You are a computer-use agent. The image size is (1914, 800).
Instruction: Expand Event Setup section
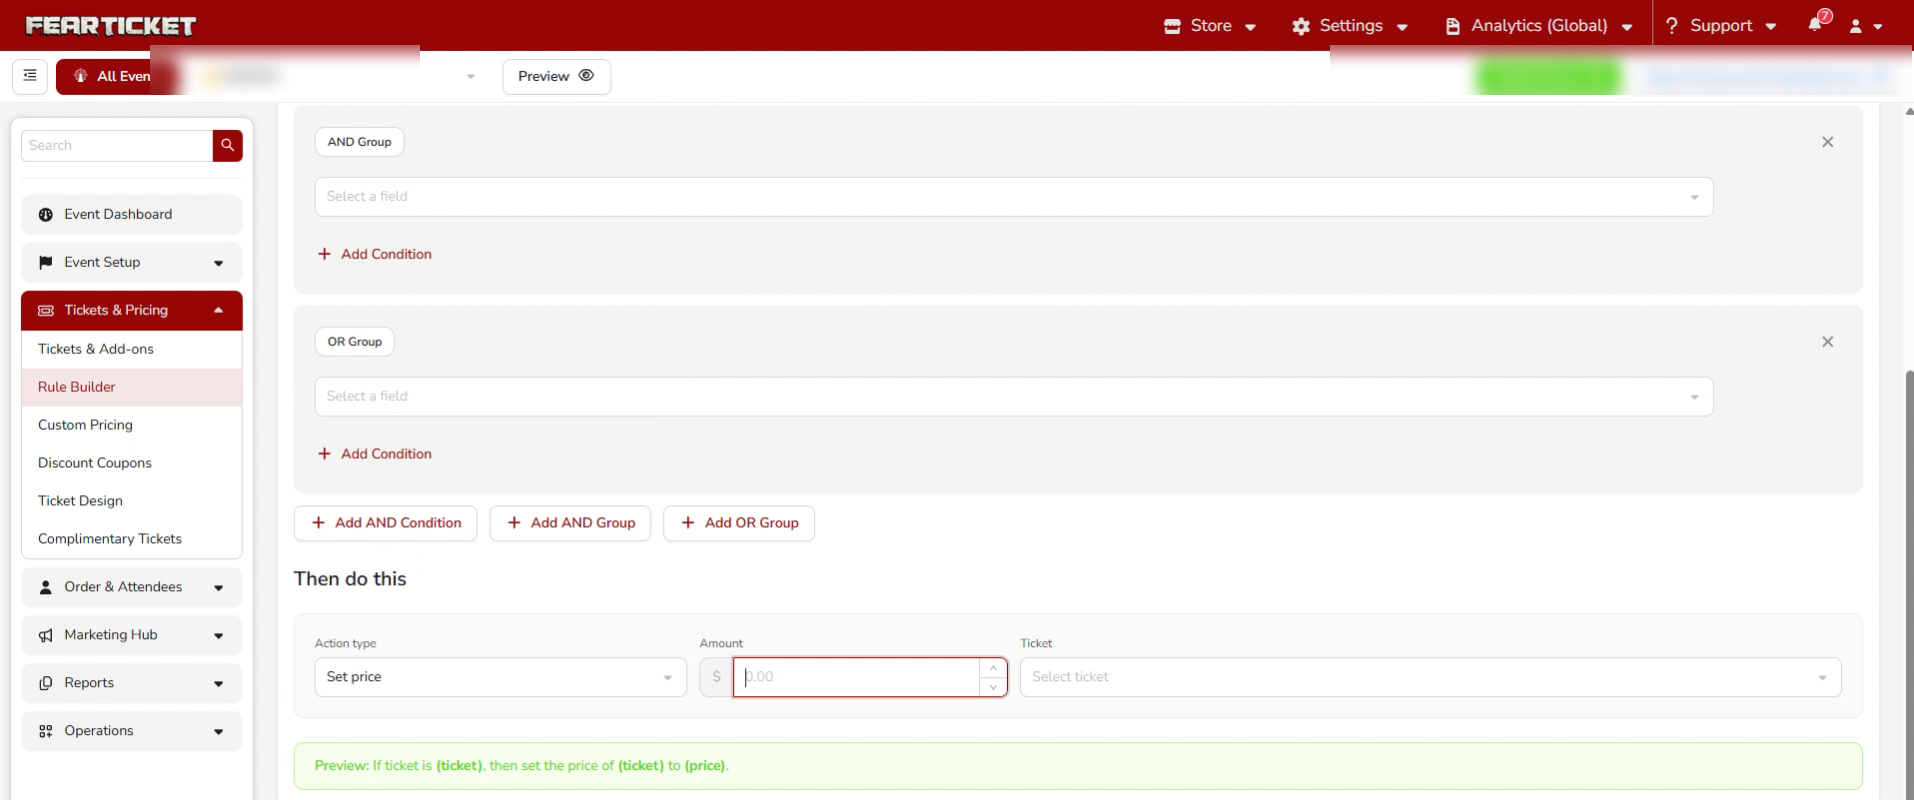(132, 262)
